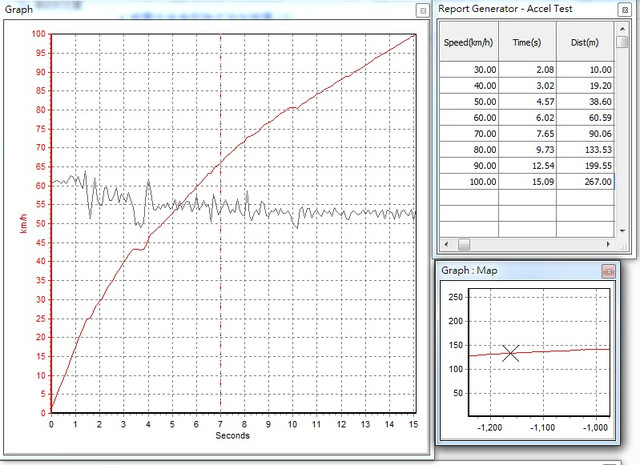640x465 pixels.
Task: Select distance cell 267.00
Action: (585, 181)
